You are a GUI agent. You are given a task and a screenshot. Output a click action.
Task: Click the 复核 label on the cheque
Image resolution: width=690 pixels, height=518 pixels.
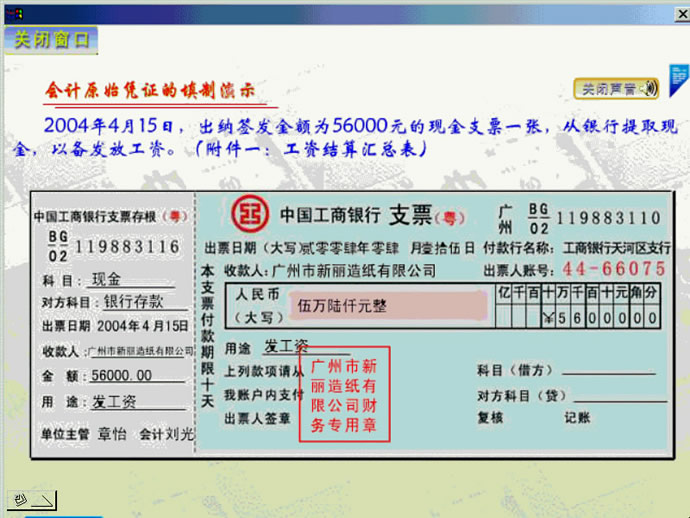(x=490, y=418)
